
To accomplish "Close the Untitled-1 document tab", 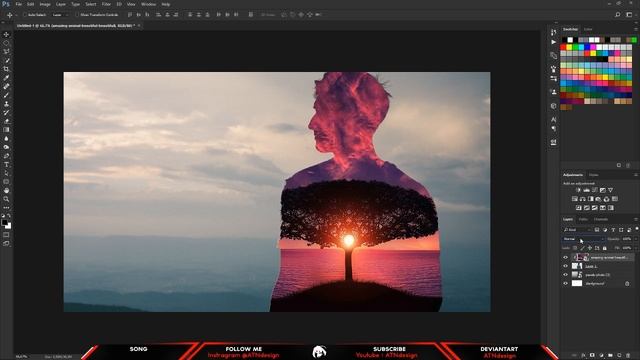I will pyautogui.click(x=139, y=26).
